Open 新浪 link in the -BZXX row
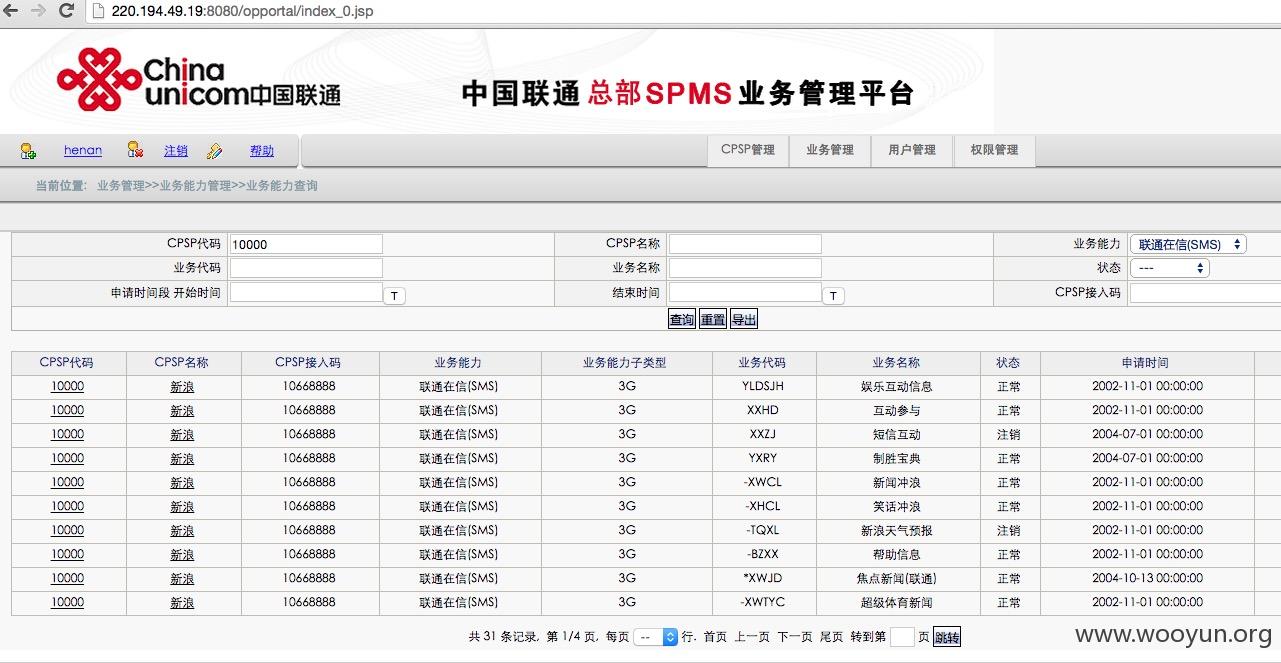 click(x=182, y=555)
